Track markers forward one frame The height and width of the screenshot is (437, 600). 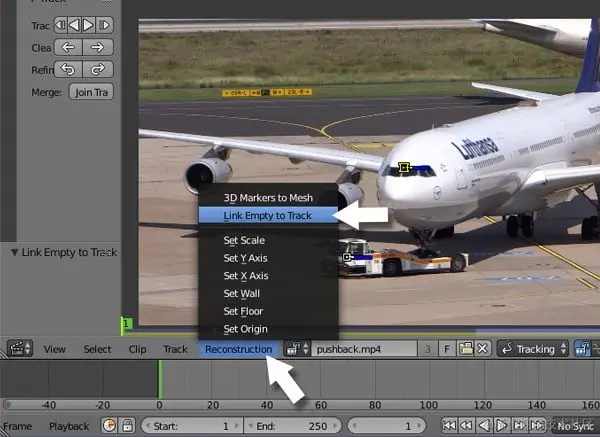pos(104,25)
